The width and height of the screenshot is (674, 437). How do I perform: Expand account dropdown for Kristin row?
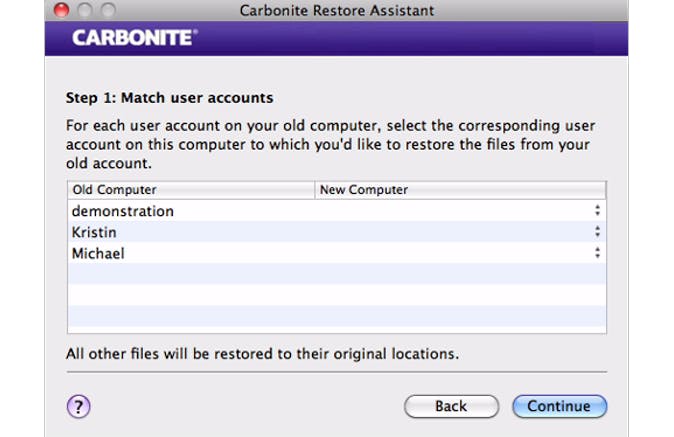pos(597,232)
